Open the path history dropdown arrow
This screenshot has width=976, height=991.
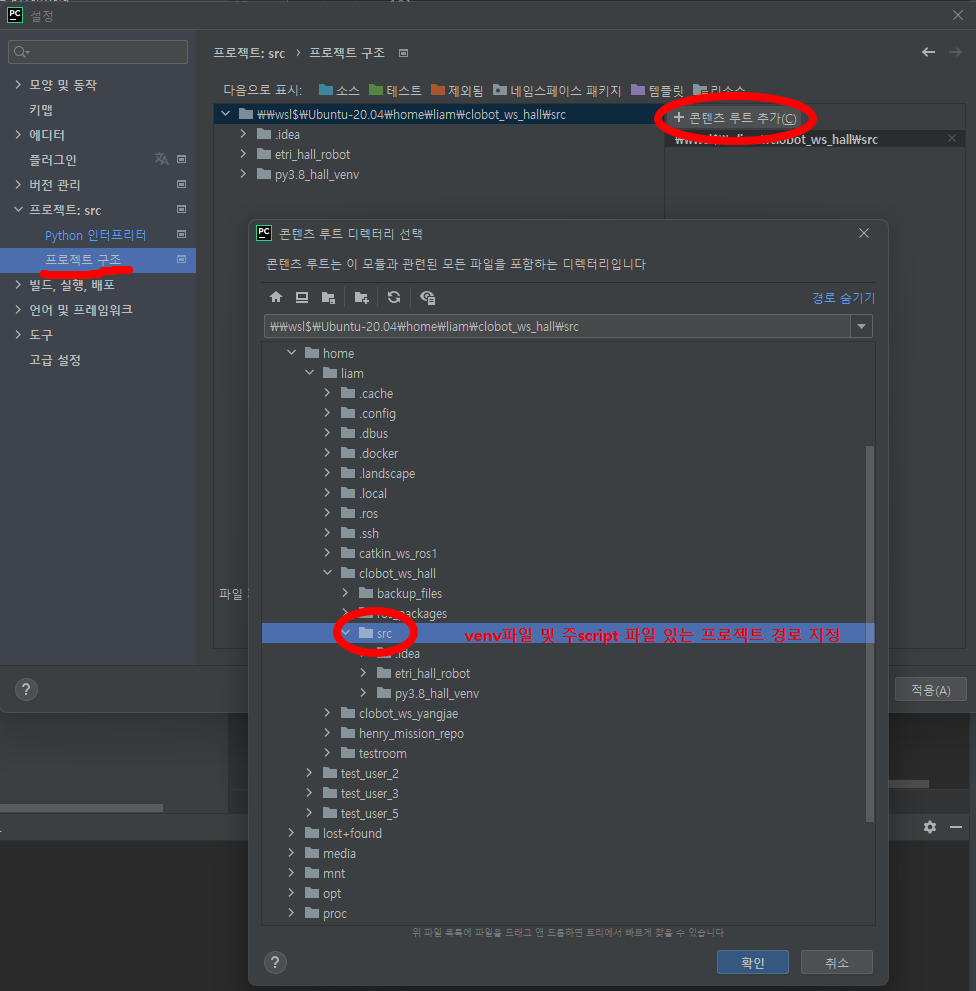click(x=861, y=327)
